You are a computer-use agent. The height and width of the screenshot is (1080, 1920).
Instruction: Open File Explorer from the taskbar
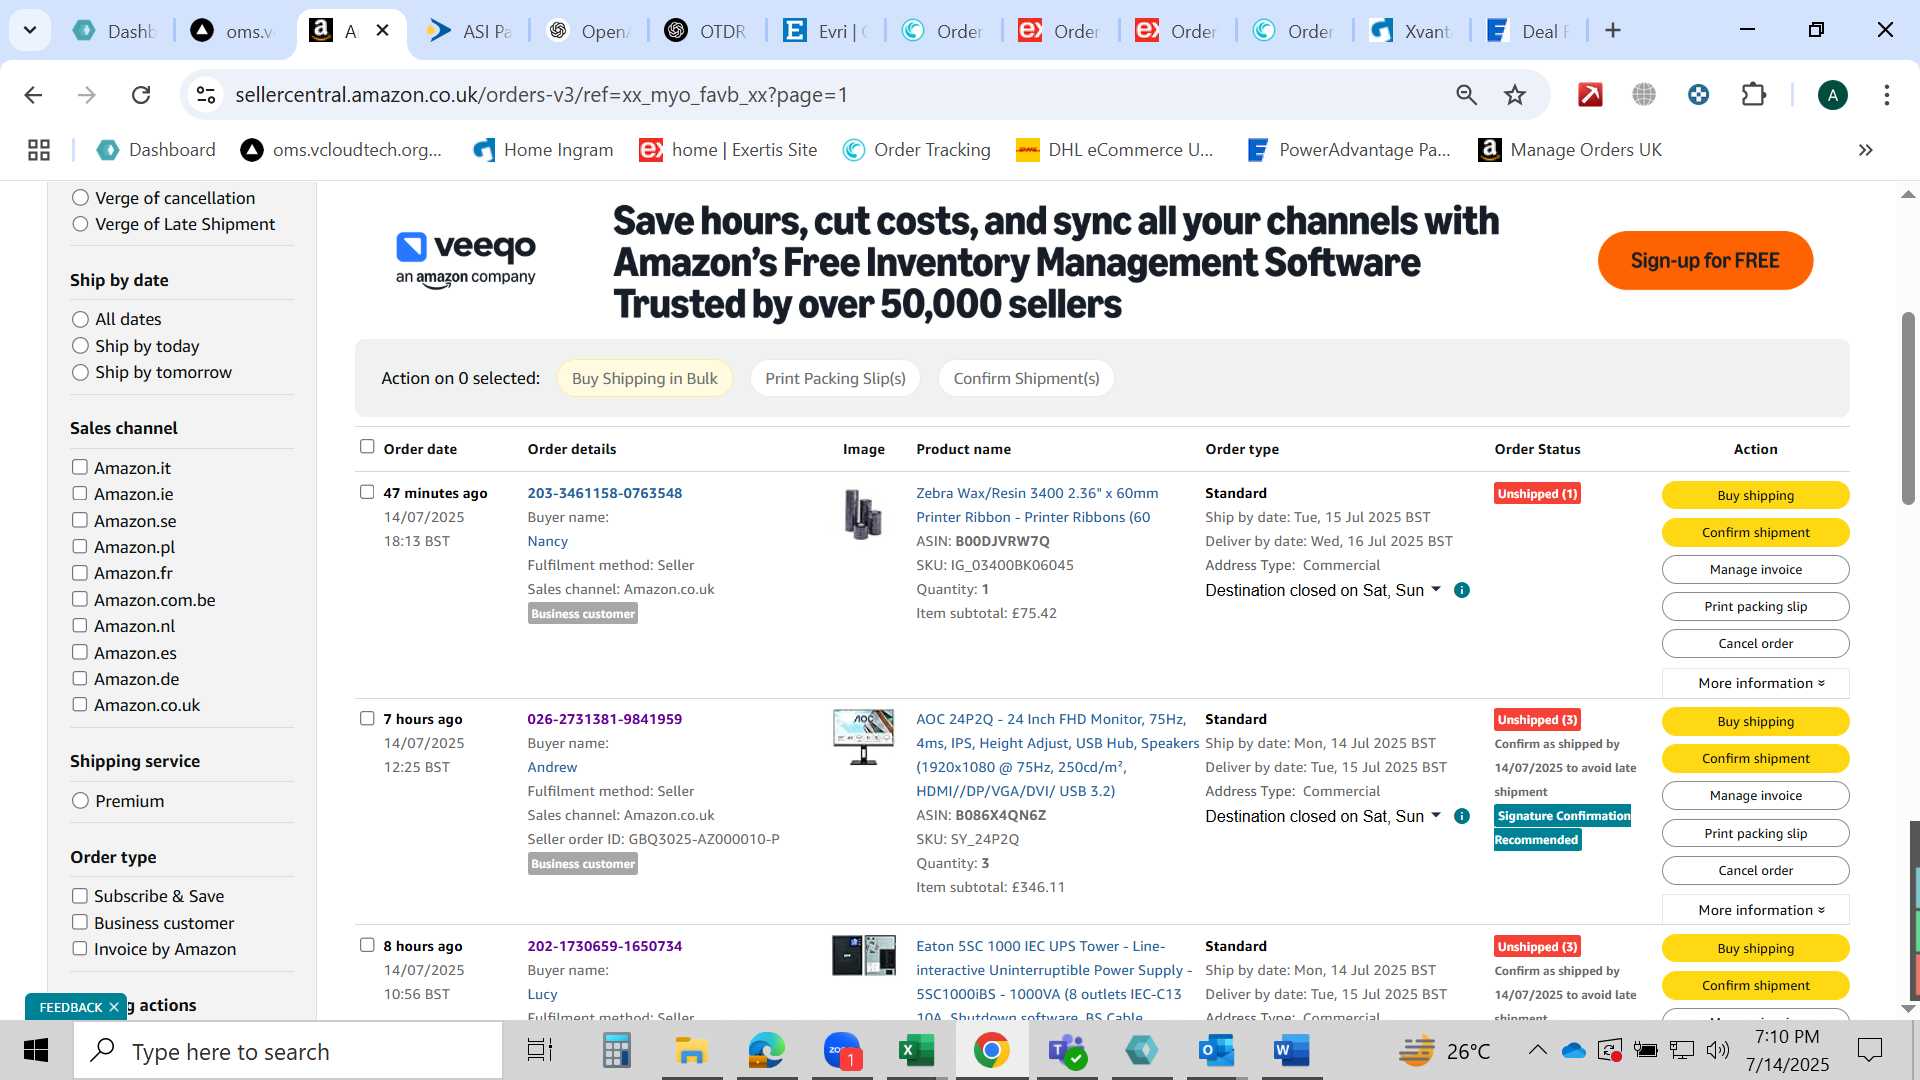(x=691, y=1051)
